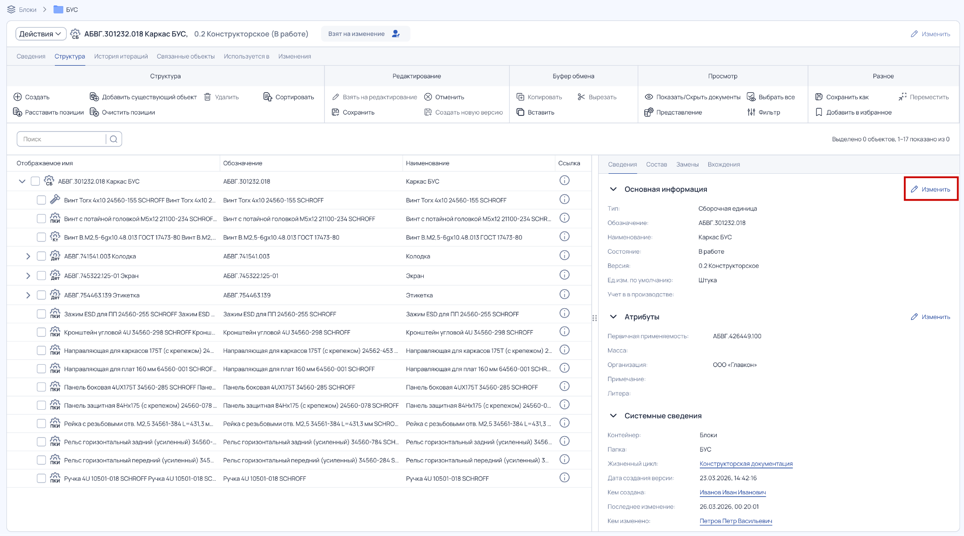The height and width of the screenshot is (536, 964).
Task: Switch to the Сведения top tab
Action: (31, 57)
